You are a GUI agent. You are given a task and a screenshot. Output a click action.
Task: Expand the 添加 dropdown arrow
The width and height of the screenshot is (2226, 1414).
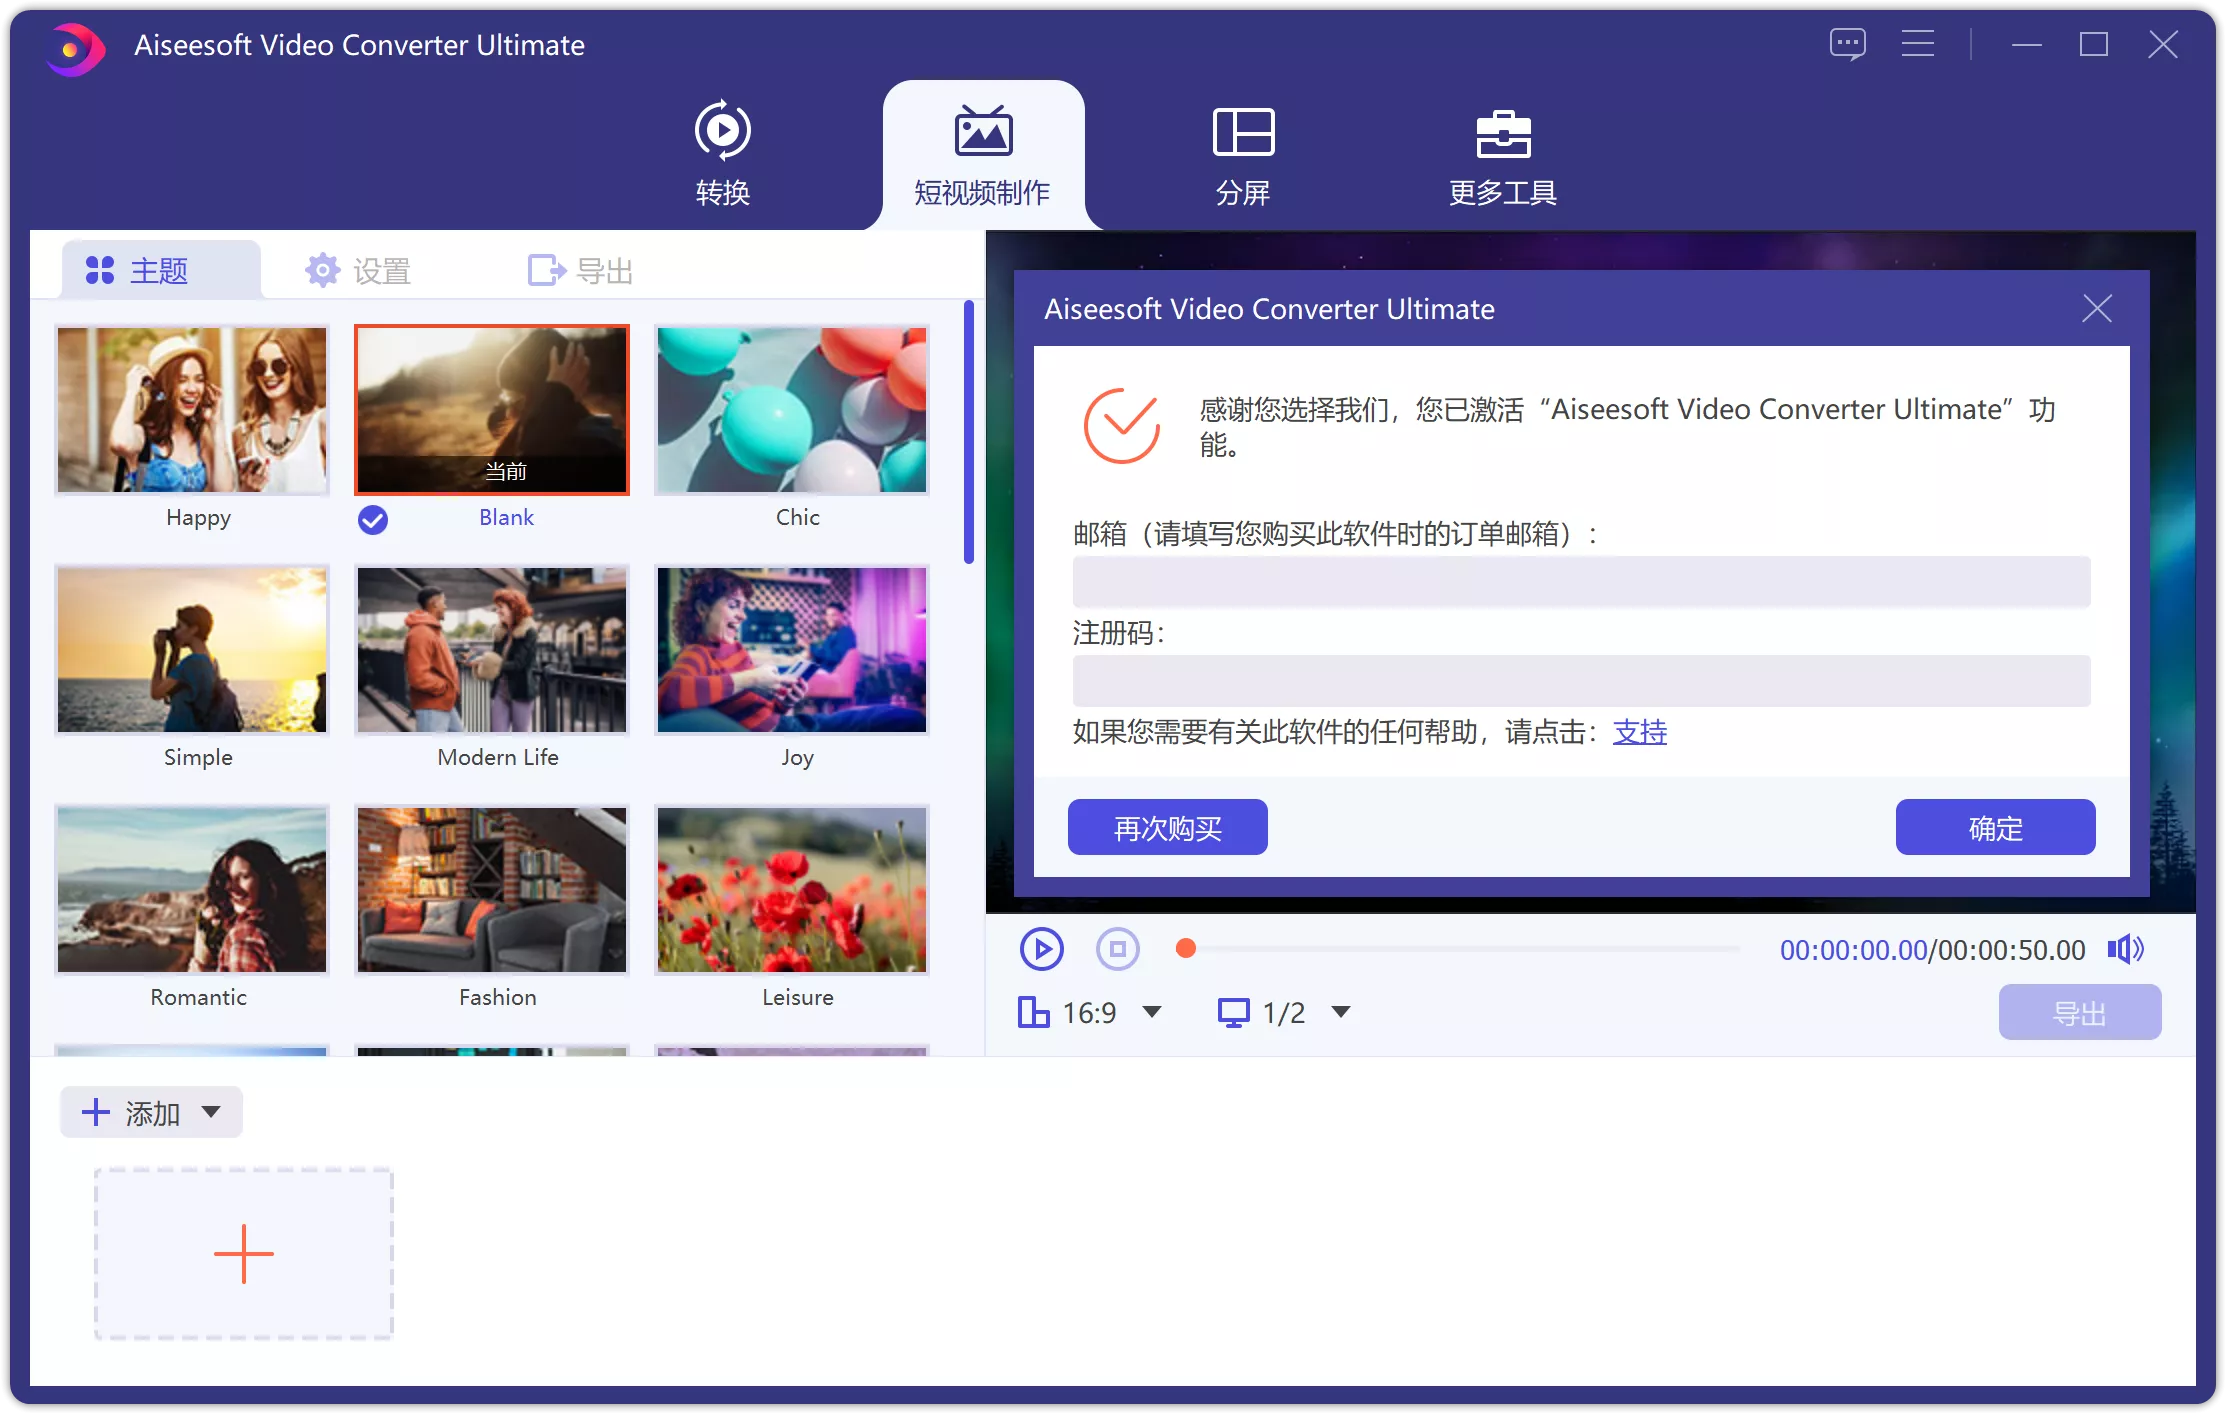211,1112
